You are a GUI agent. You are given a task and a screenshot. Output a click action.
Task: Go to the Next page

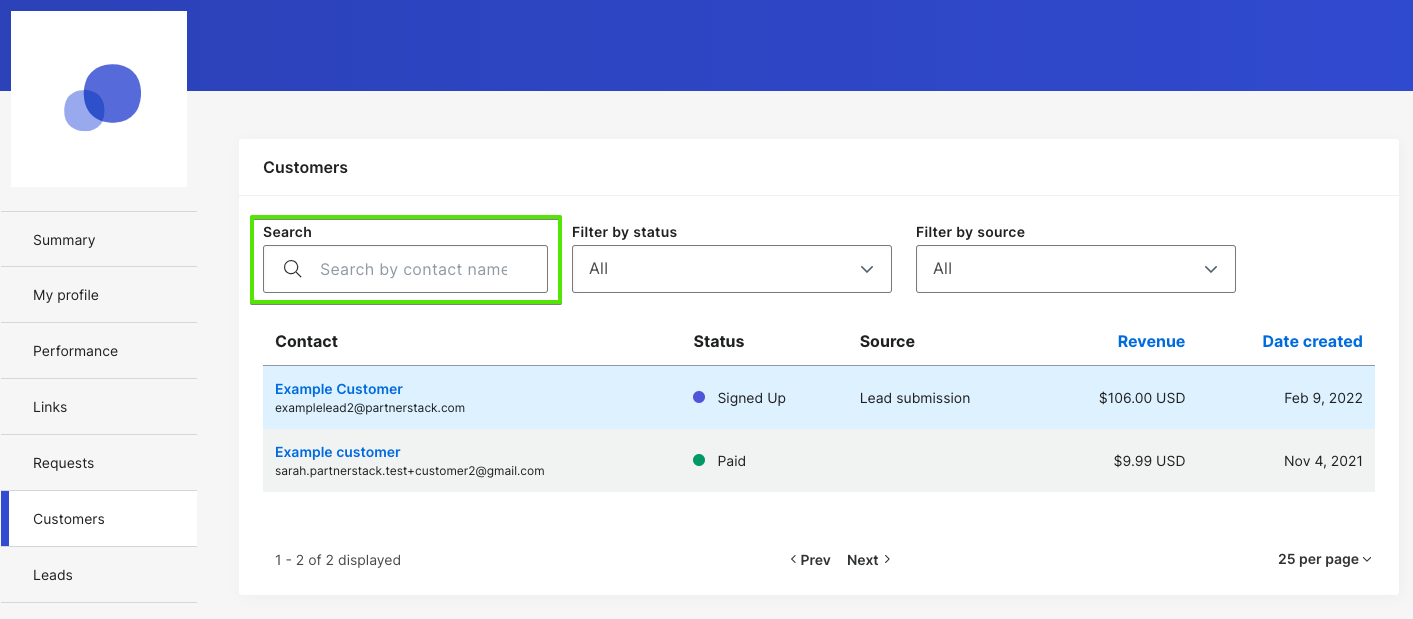[x=869, y=560]
